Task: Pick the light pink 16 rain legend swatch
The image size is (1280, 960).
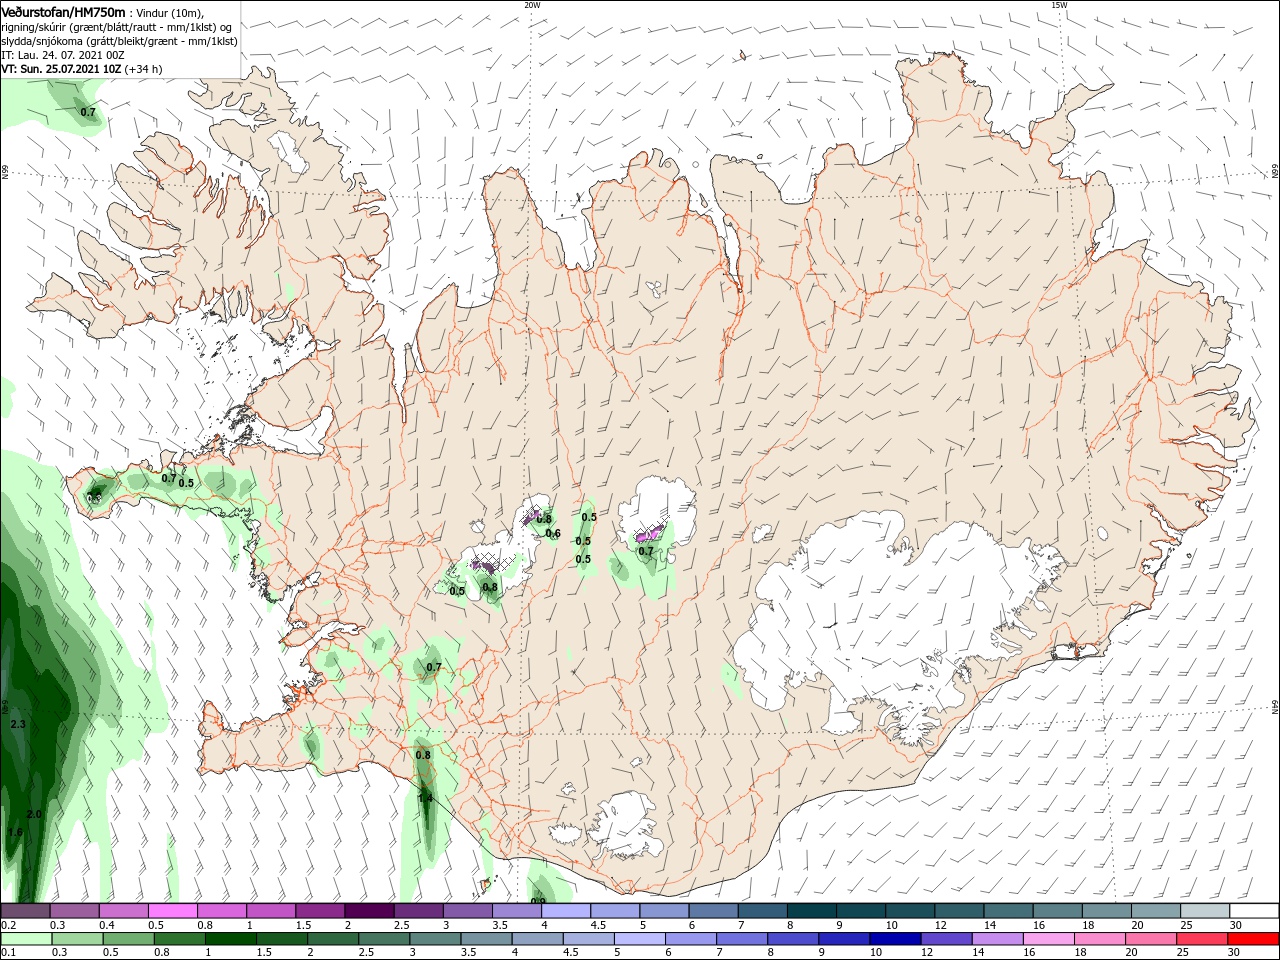Action: 1048,939
